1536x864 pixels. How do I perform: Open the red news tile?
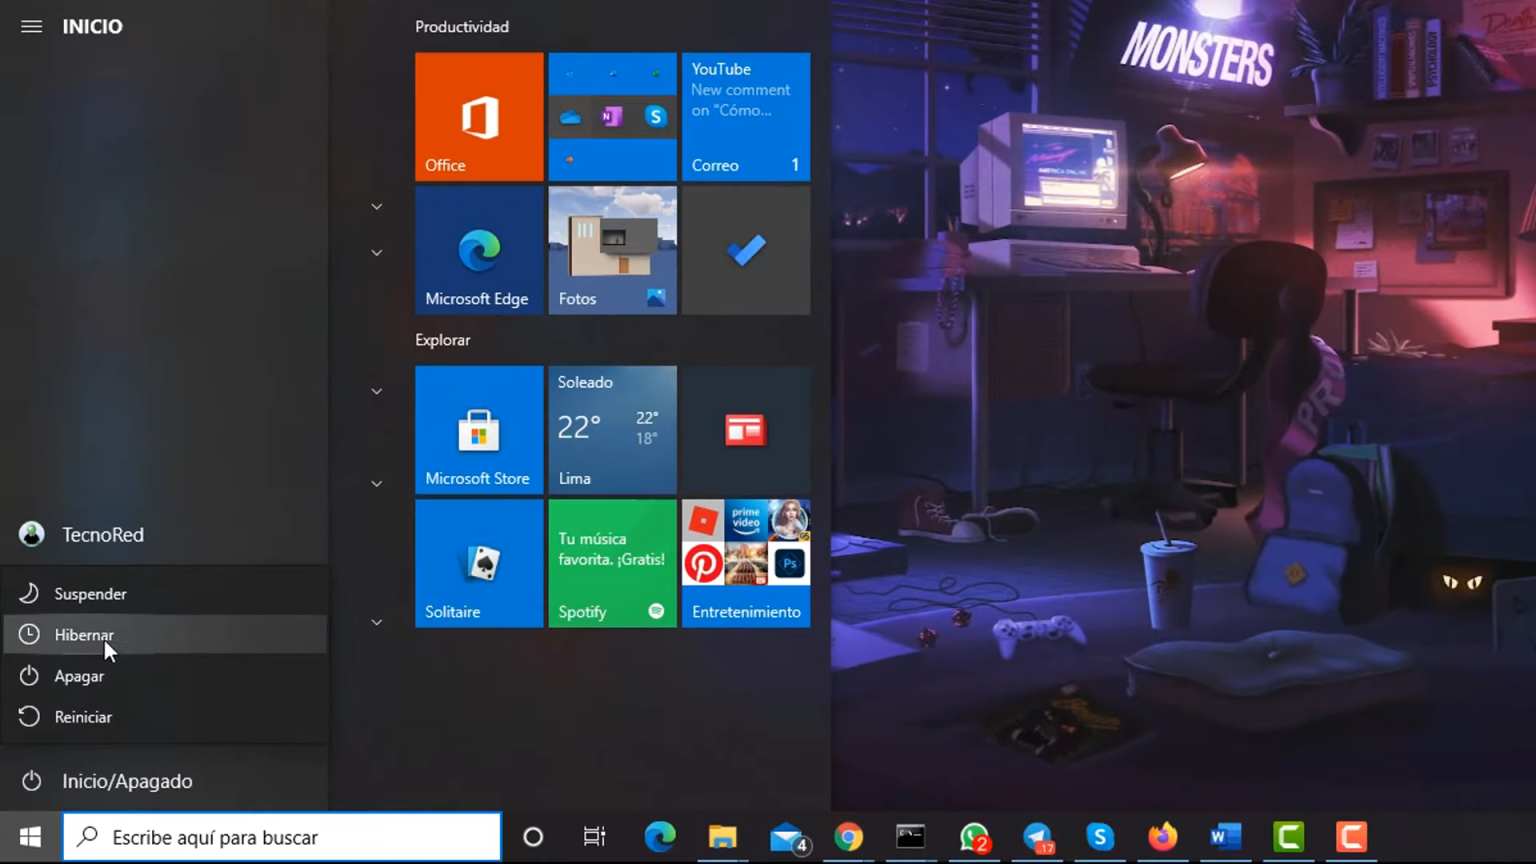tap(746, 430)
